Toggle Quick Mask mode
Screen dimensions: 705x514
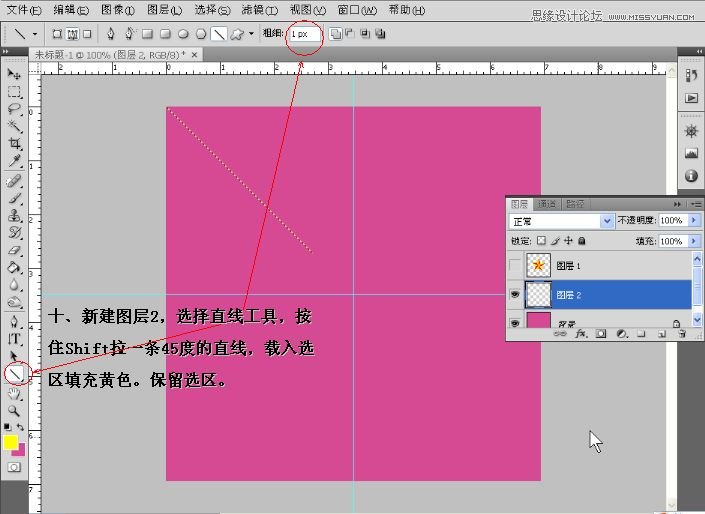14,467
